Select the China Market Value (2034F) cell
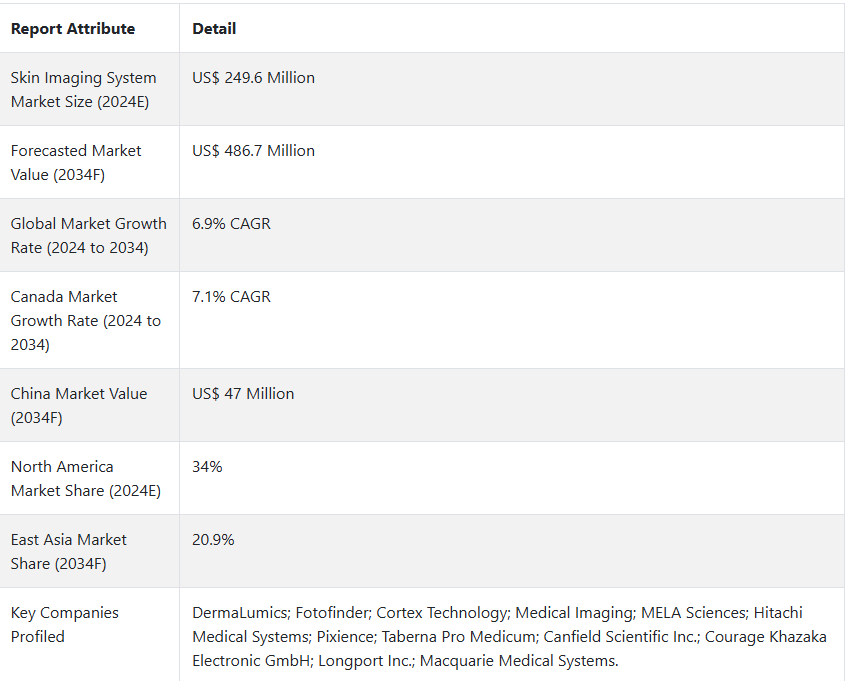Image resolution: width=845 pixels, height=681 pixels. tap(79, 406)
